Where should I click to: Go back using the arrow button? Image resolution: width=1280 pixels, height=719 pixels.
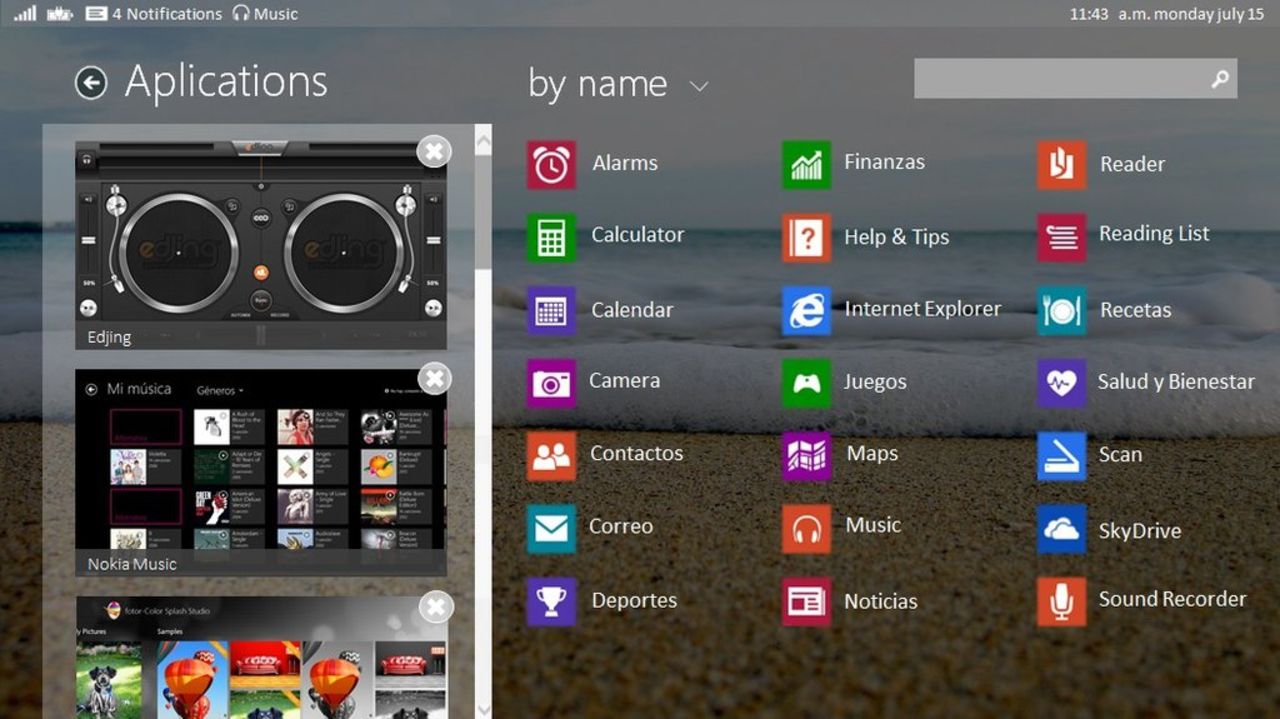(90, 82)
